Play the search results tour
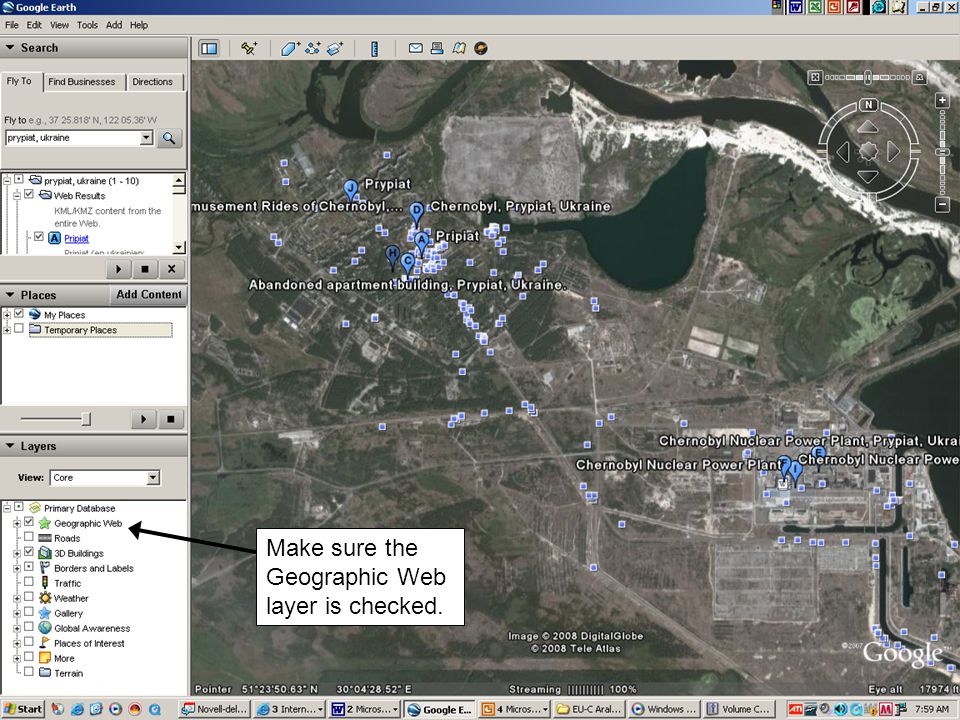960x720 pixels. (x=118, y=269)
